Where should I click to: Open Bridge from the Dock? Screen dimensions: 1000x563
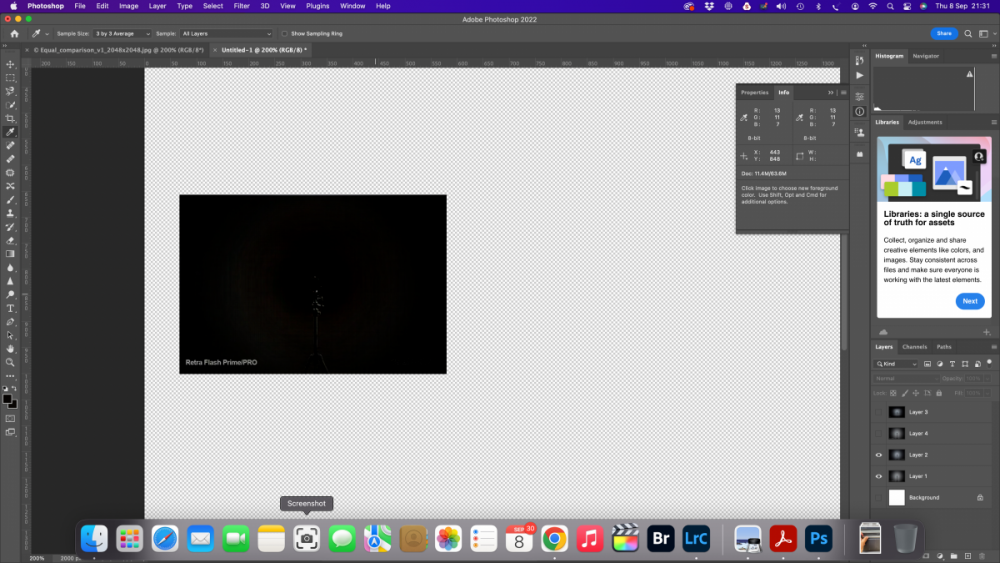pos(661,539)
